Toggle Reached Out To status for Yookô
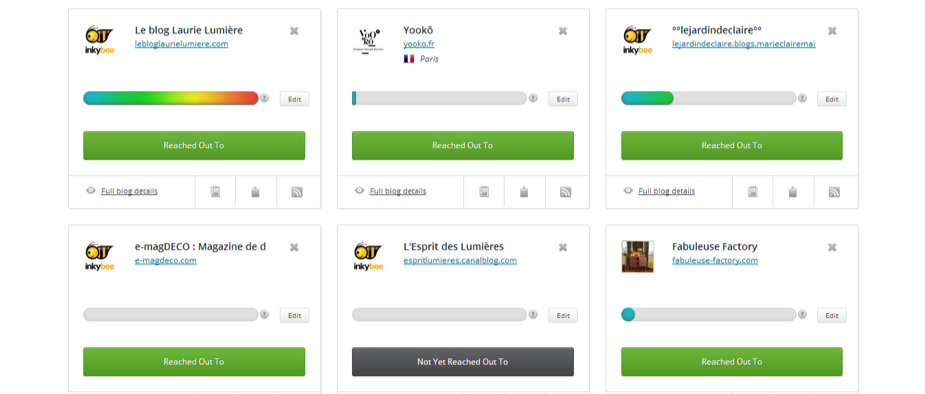The height and width of the screenshot is (394, 925). pyautogui.click(x=462, y=146)
